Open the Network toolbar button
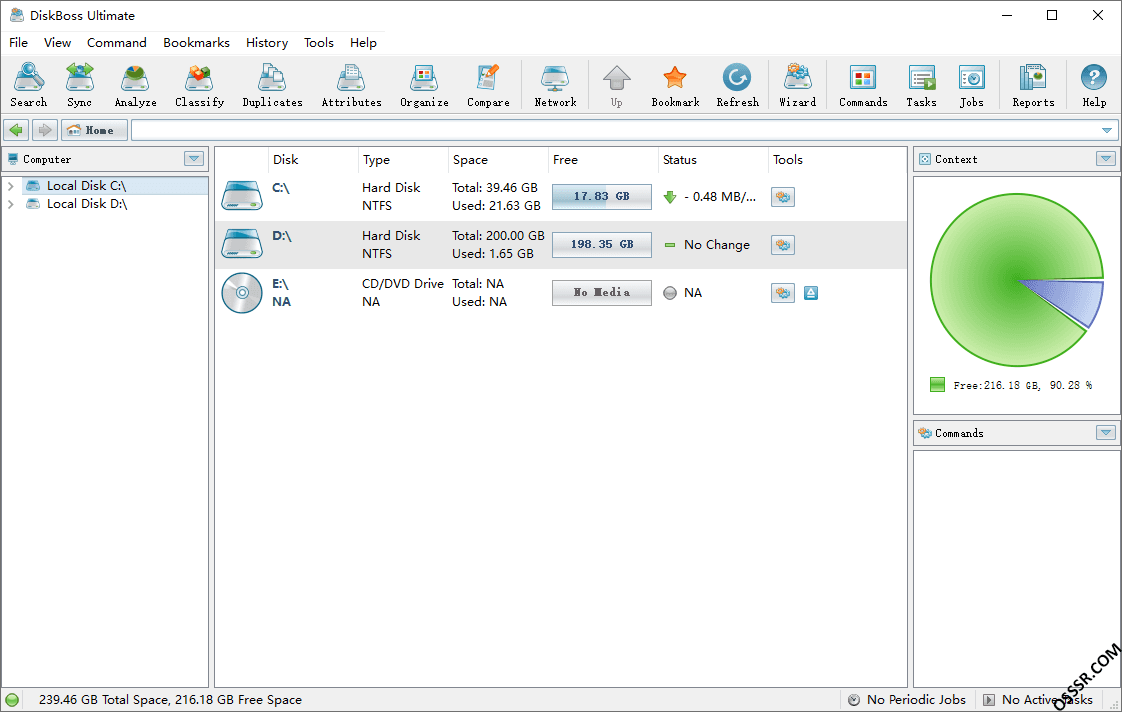This screenshot has height=712, width=1122. [555, 84]
